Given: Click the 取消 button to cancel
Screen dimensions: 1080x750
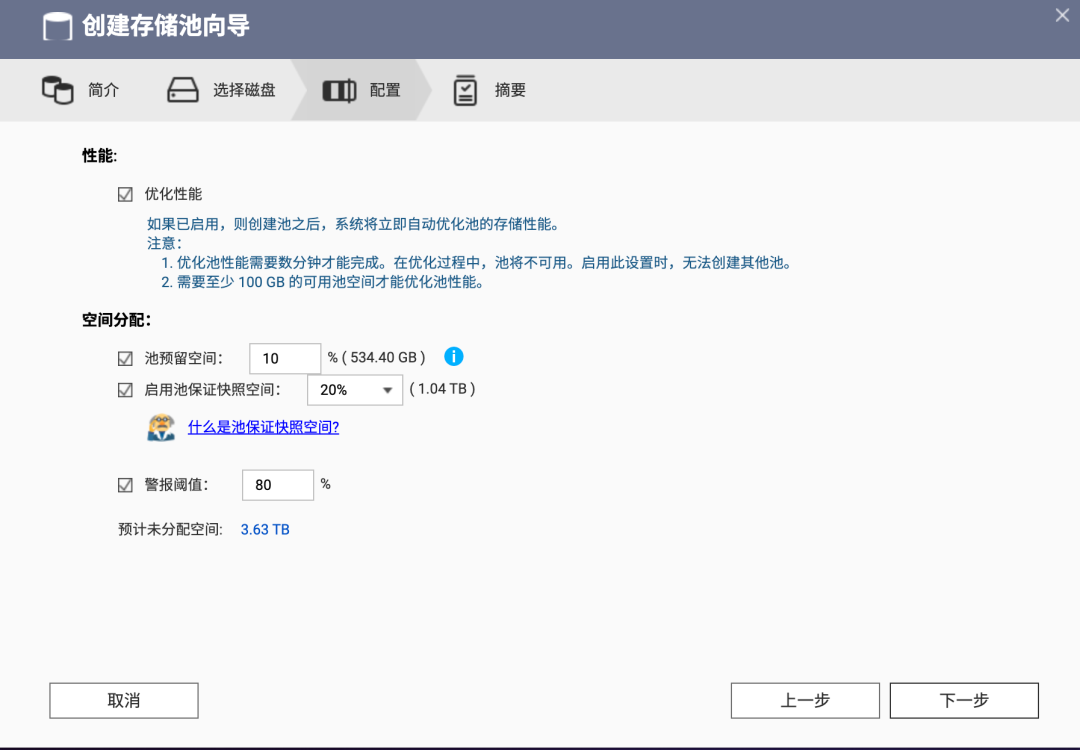Looking at the screenshot, I should (x=123, y=700).
